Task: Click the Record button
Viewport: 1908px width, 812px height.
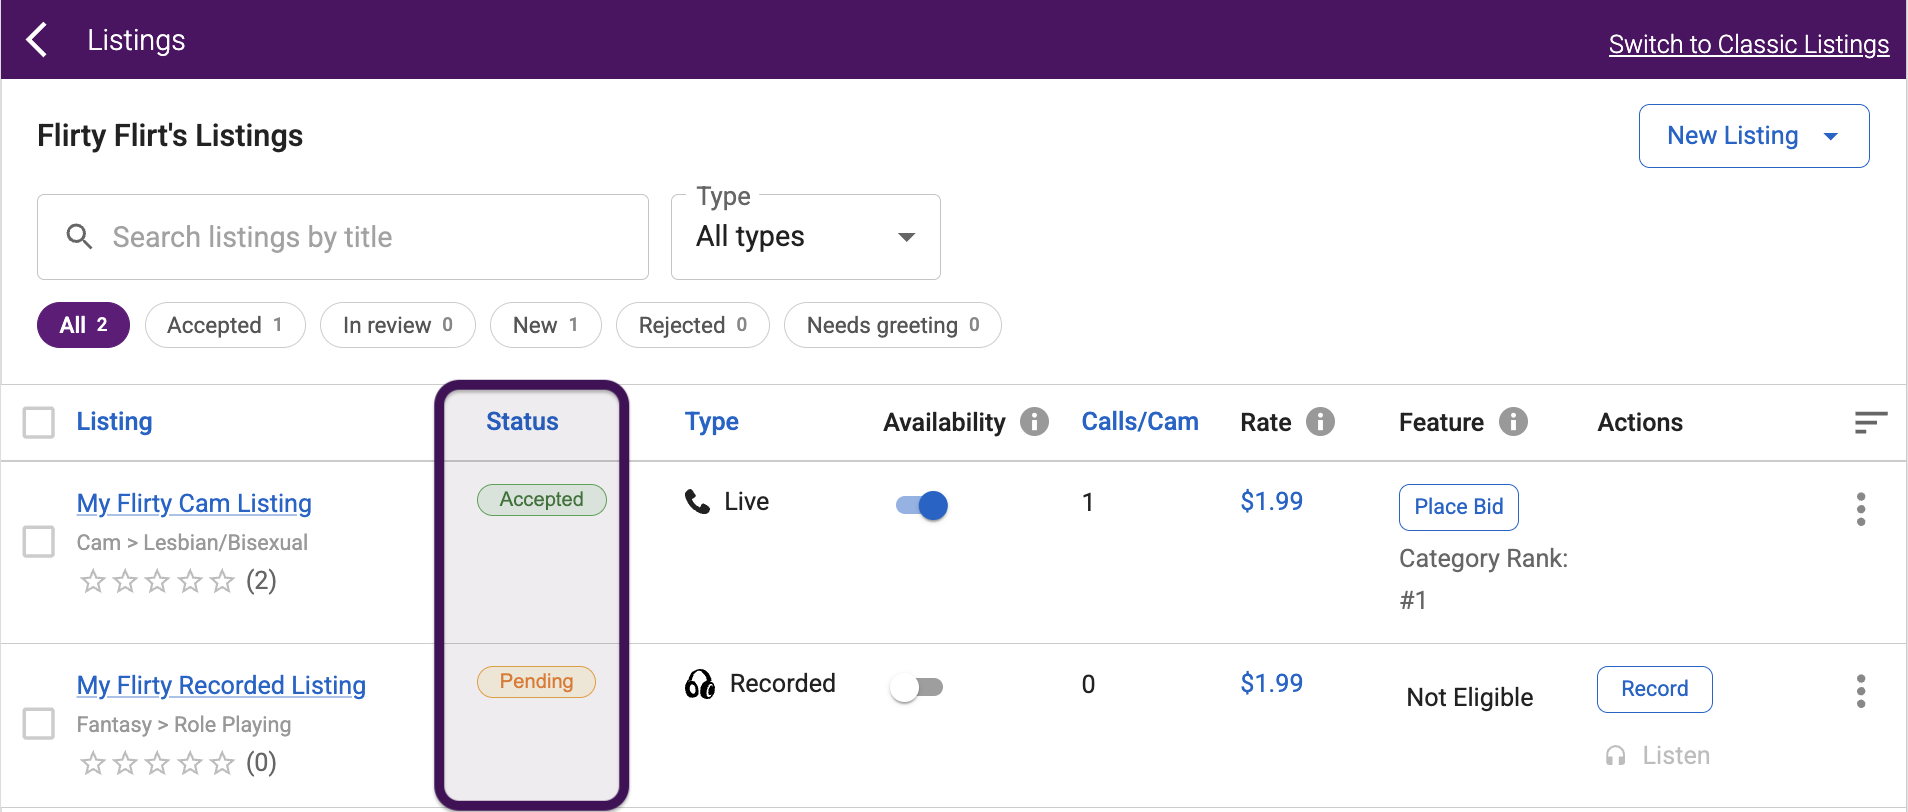Action: (1655, 689)
